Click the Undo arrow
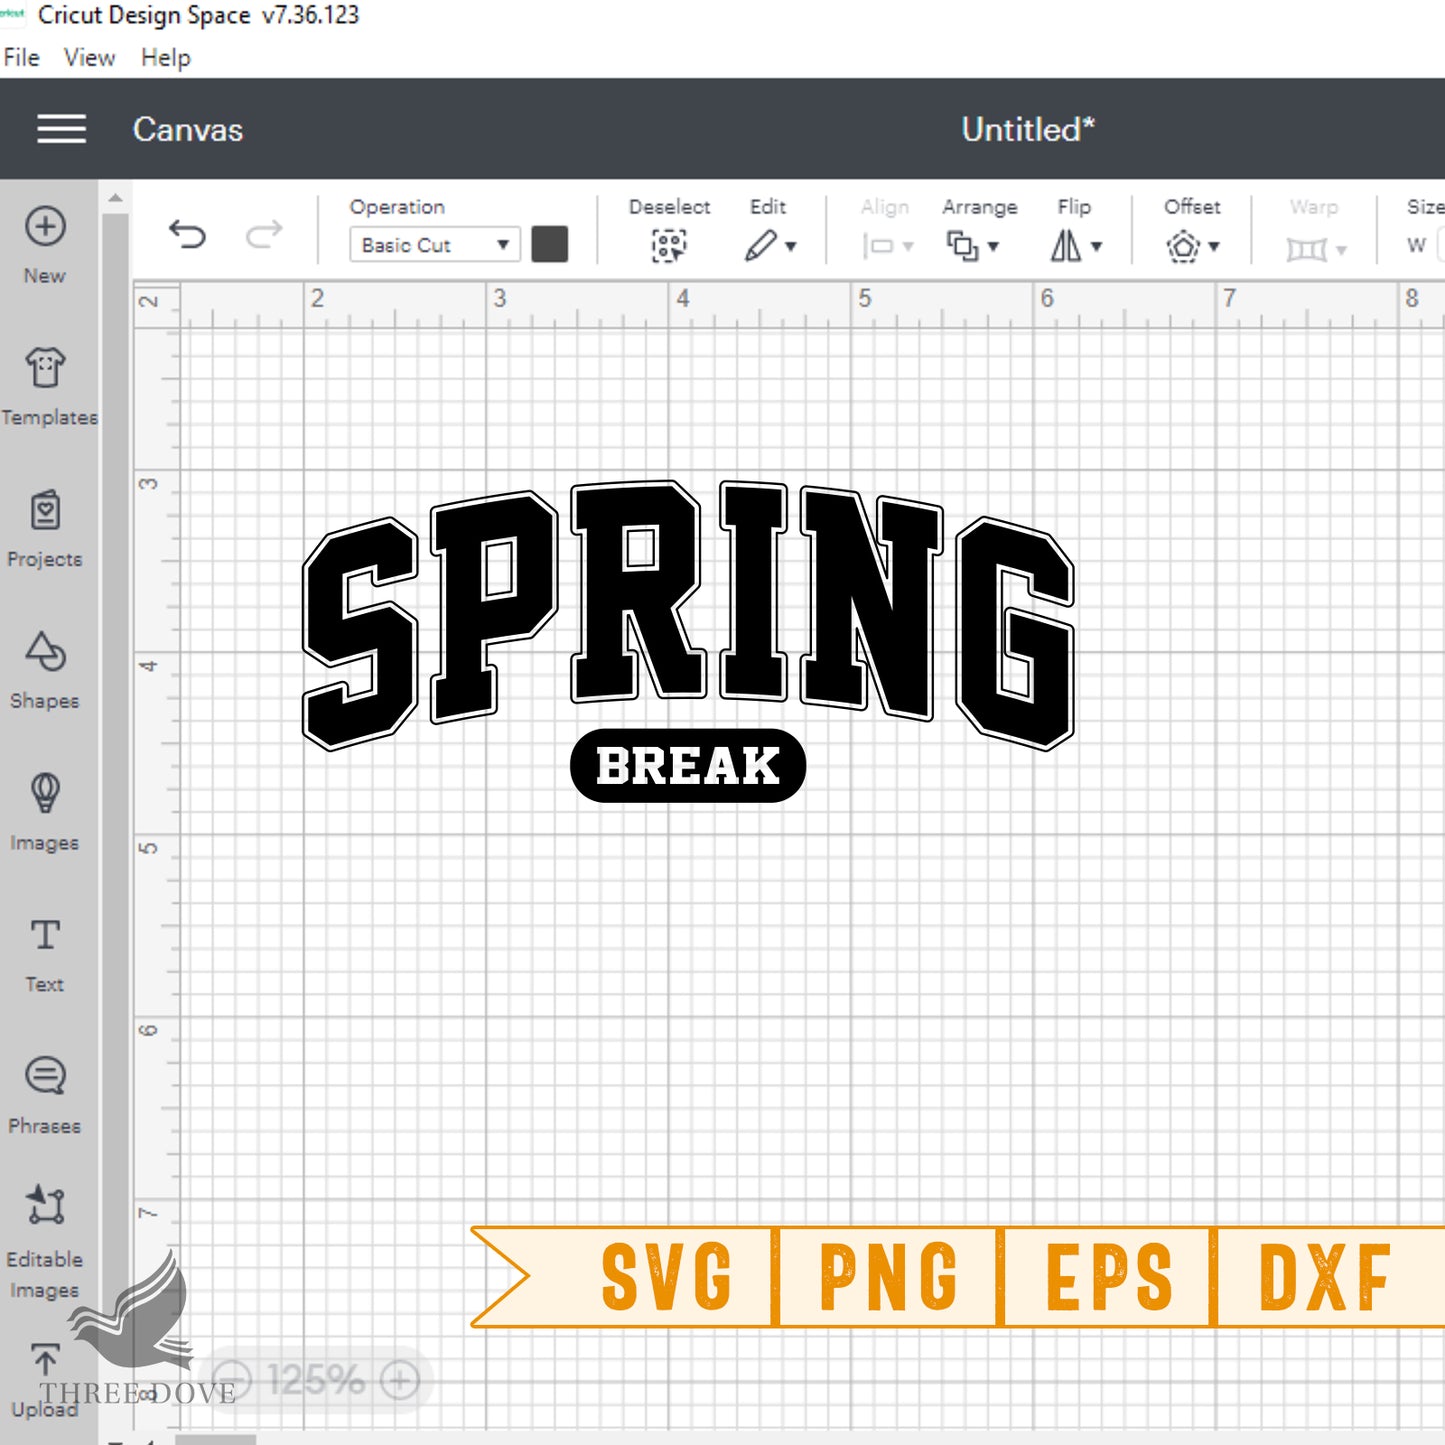Viewport: 1445px width, 1445px height. [x=187, y=234]
